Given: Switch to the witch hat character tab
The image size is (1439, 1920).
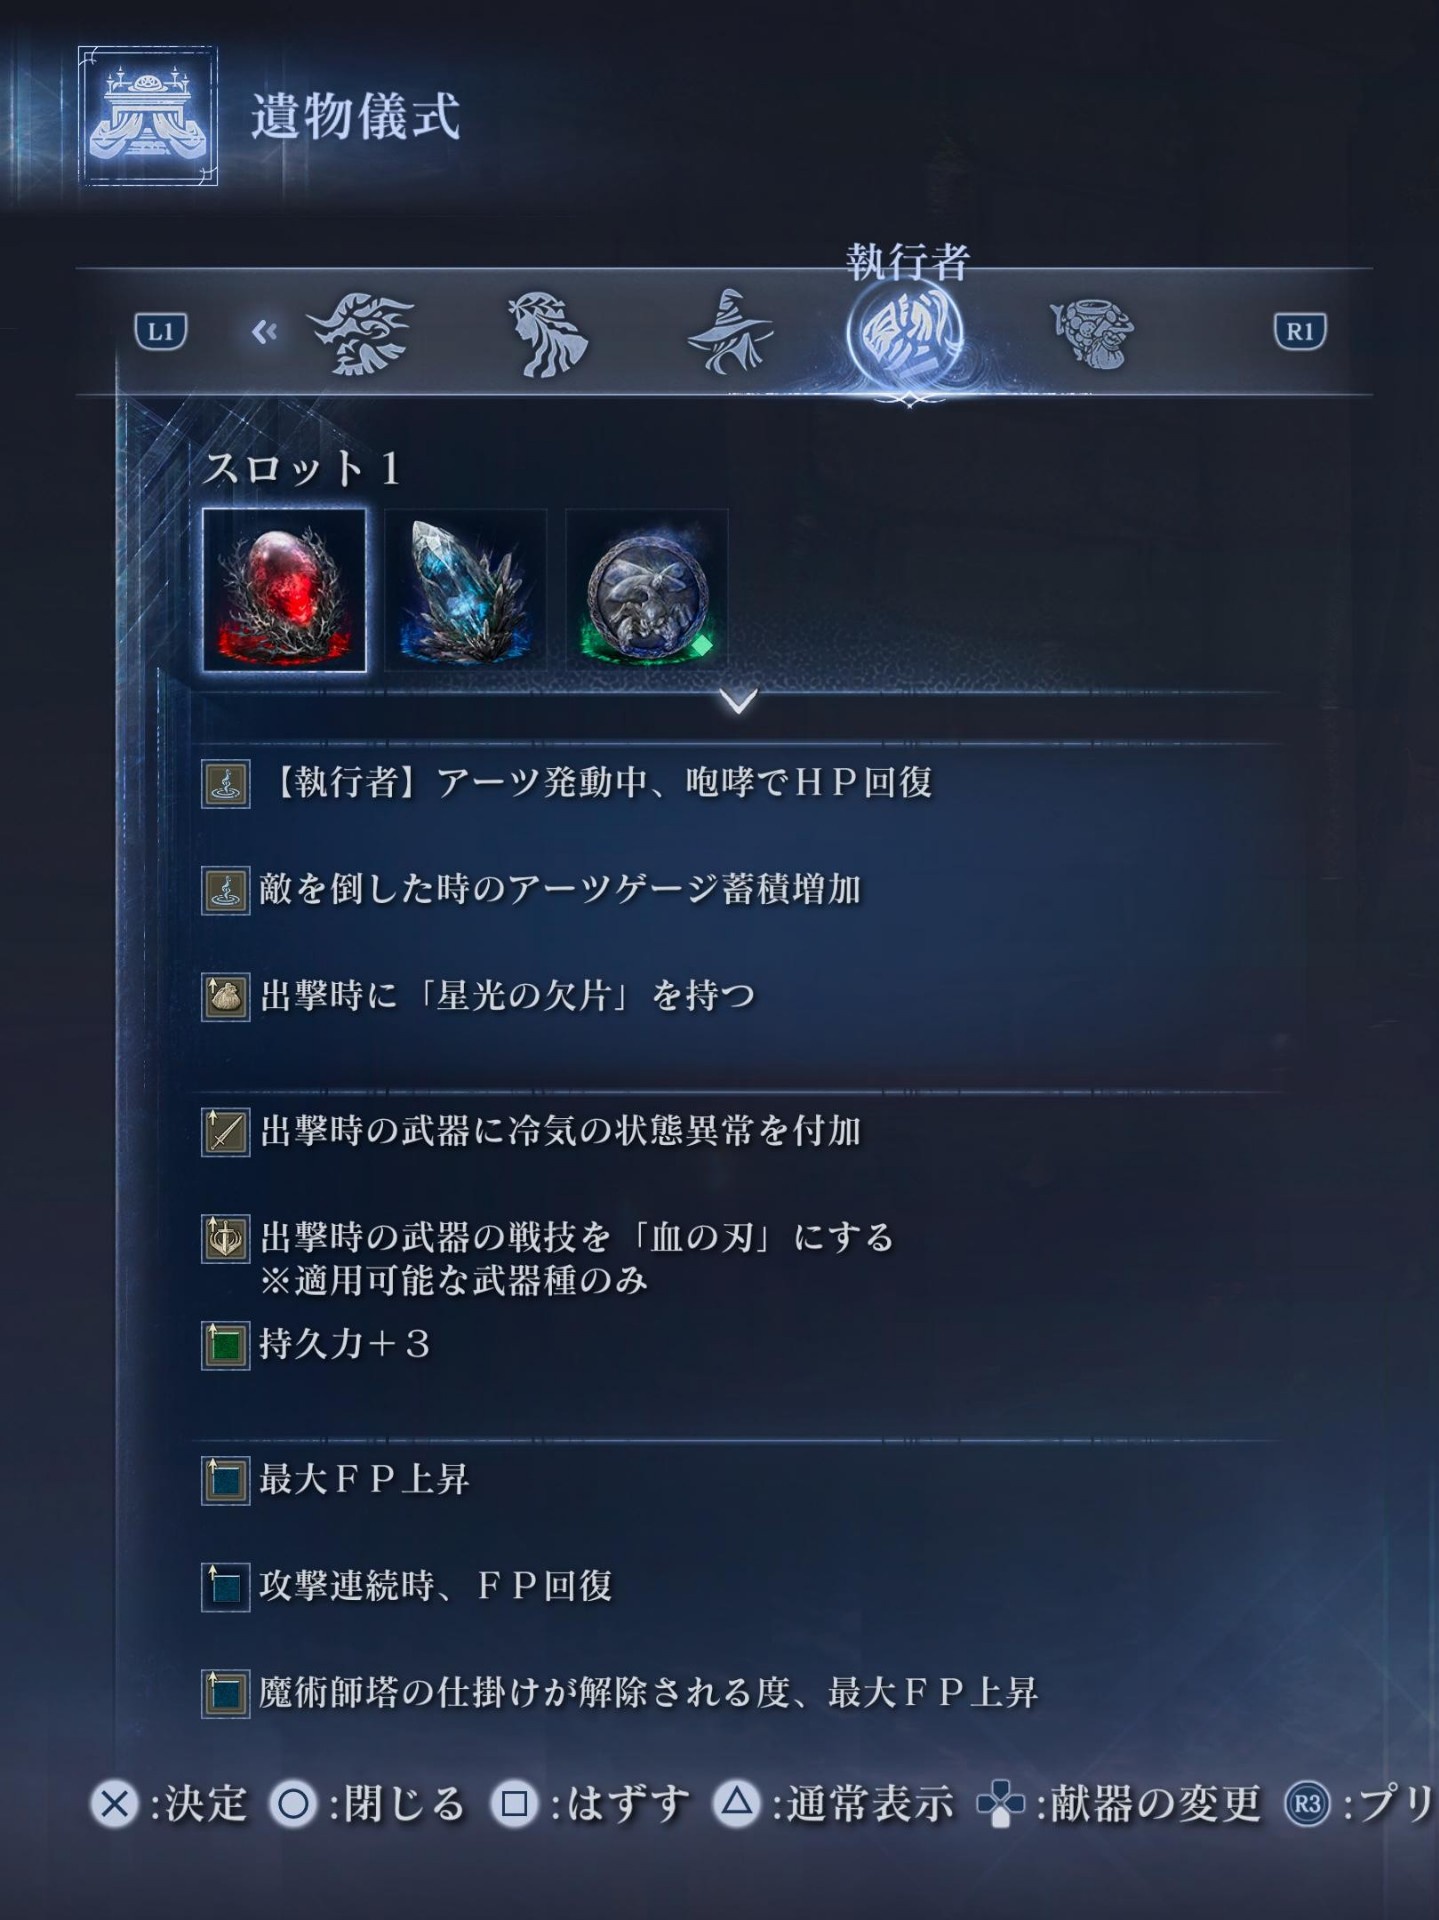Looking at the screenshot, I should pos(729,332).
